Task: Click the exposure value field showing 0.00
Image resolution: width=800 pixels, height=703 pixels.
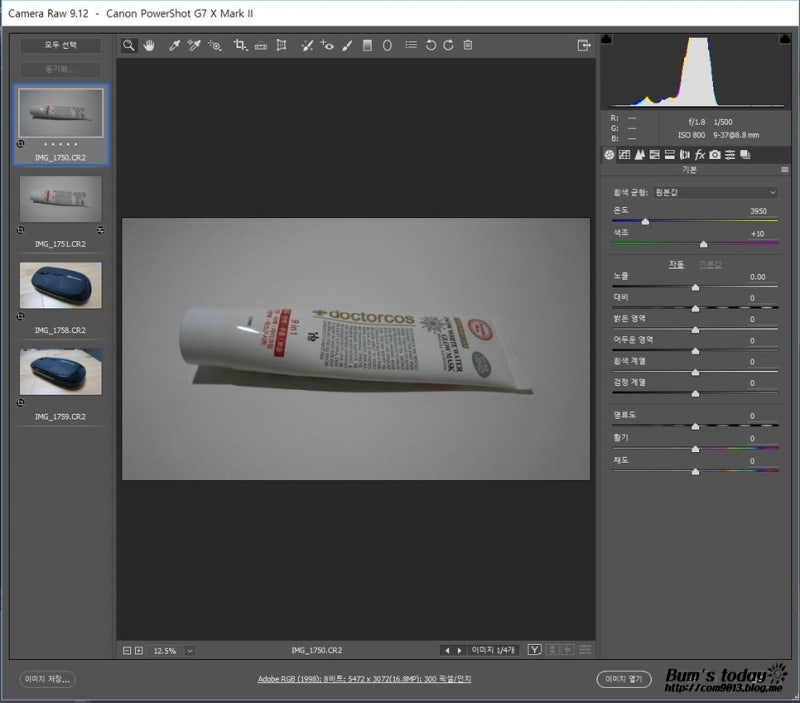Action: 758,277
